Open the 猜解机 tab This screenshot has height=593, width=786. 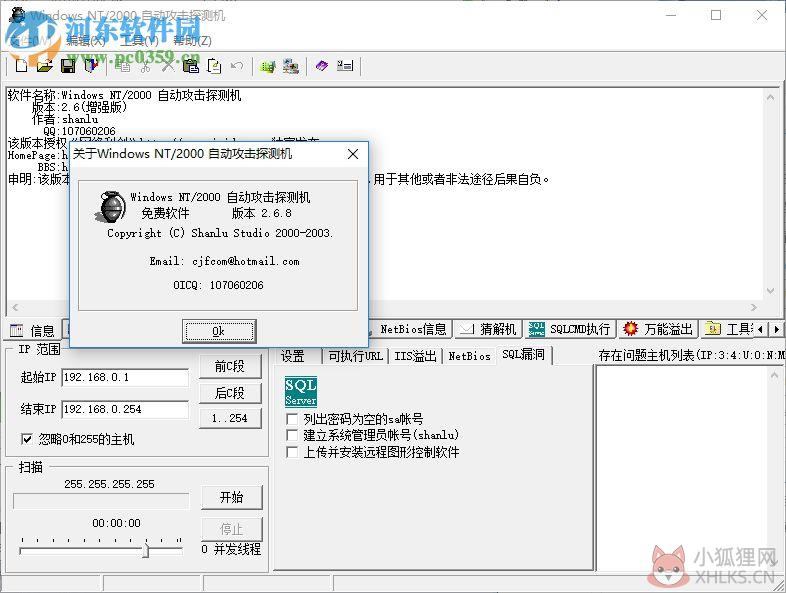pos(488,329)
